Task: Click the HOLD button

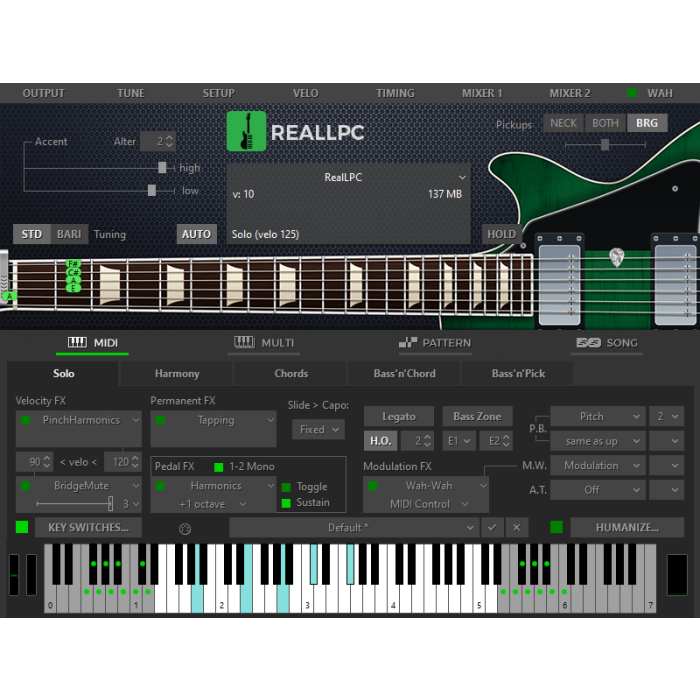Action: coord(501,234)
